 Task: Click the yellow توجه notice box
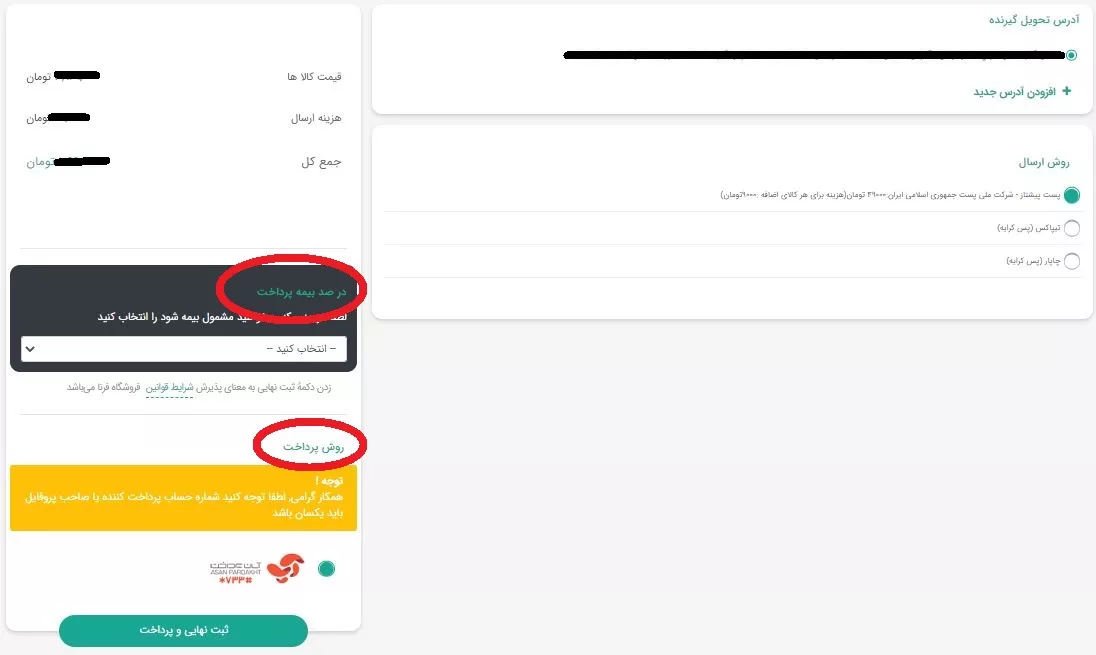[183, 498]
